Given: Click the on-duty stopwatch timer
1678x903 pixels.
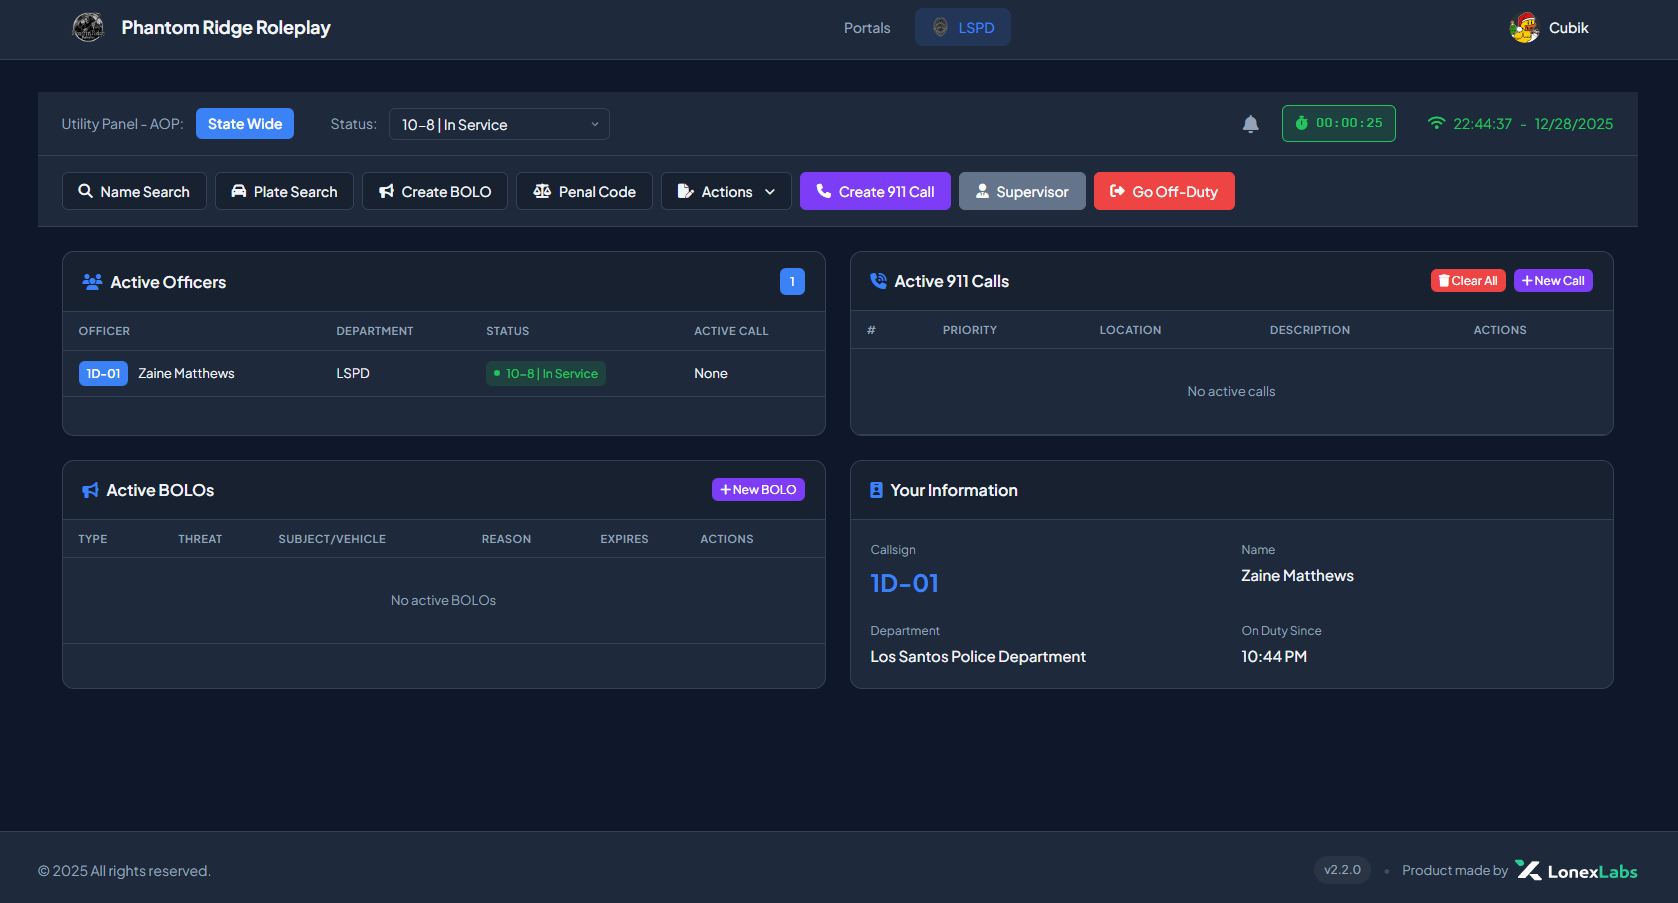Looking at the screenshot, I should coord(1338,124).
